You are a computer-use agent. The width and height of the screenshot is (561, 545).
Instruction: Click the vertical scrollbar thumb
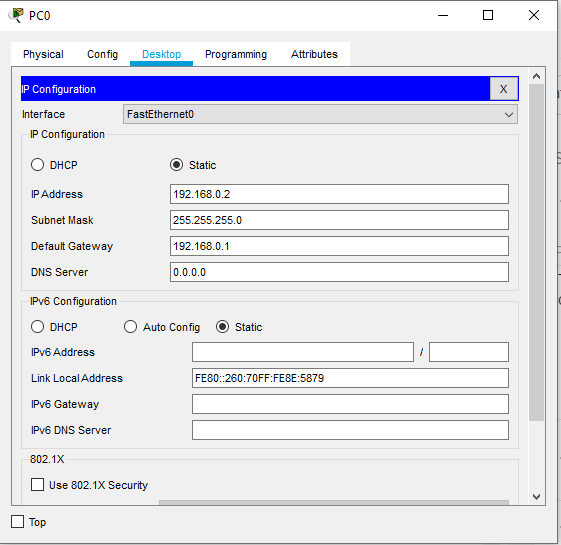coord(536,253)
